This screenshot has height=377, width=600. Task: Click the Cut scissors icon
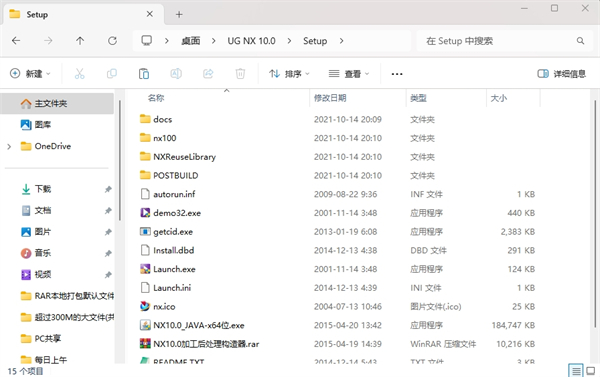(79, 73)
